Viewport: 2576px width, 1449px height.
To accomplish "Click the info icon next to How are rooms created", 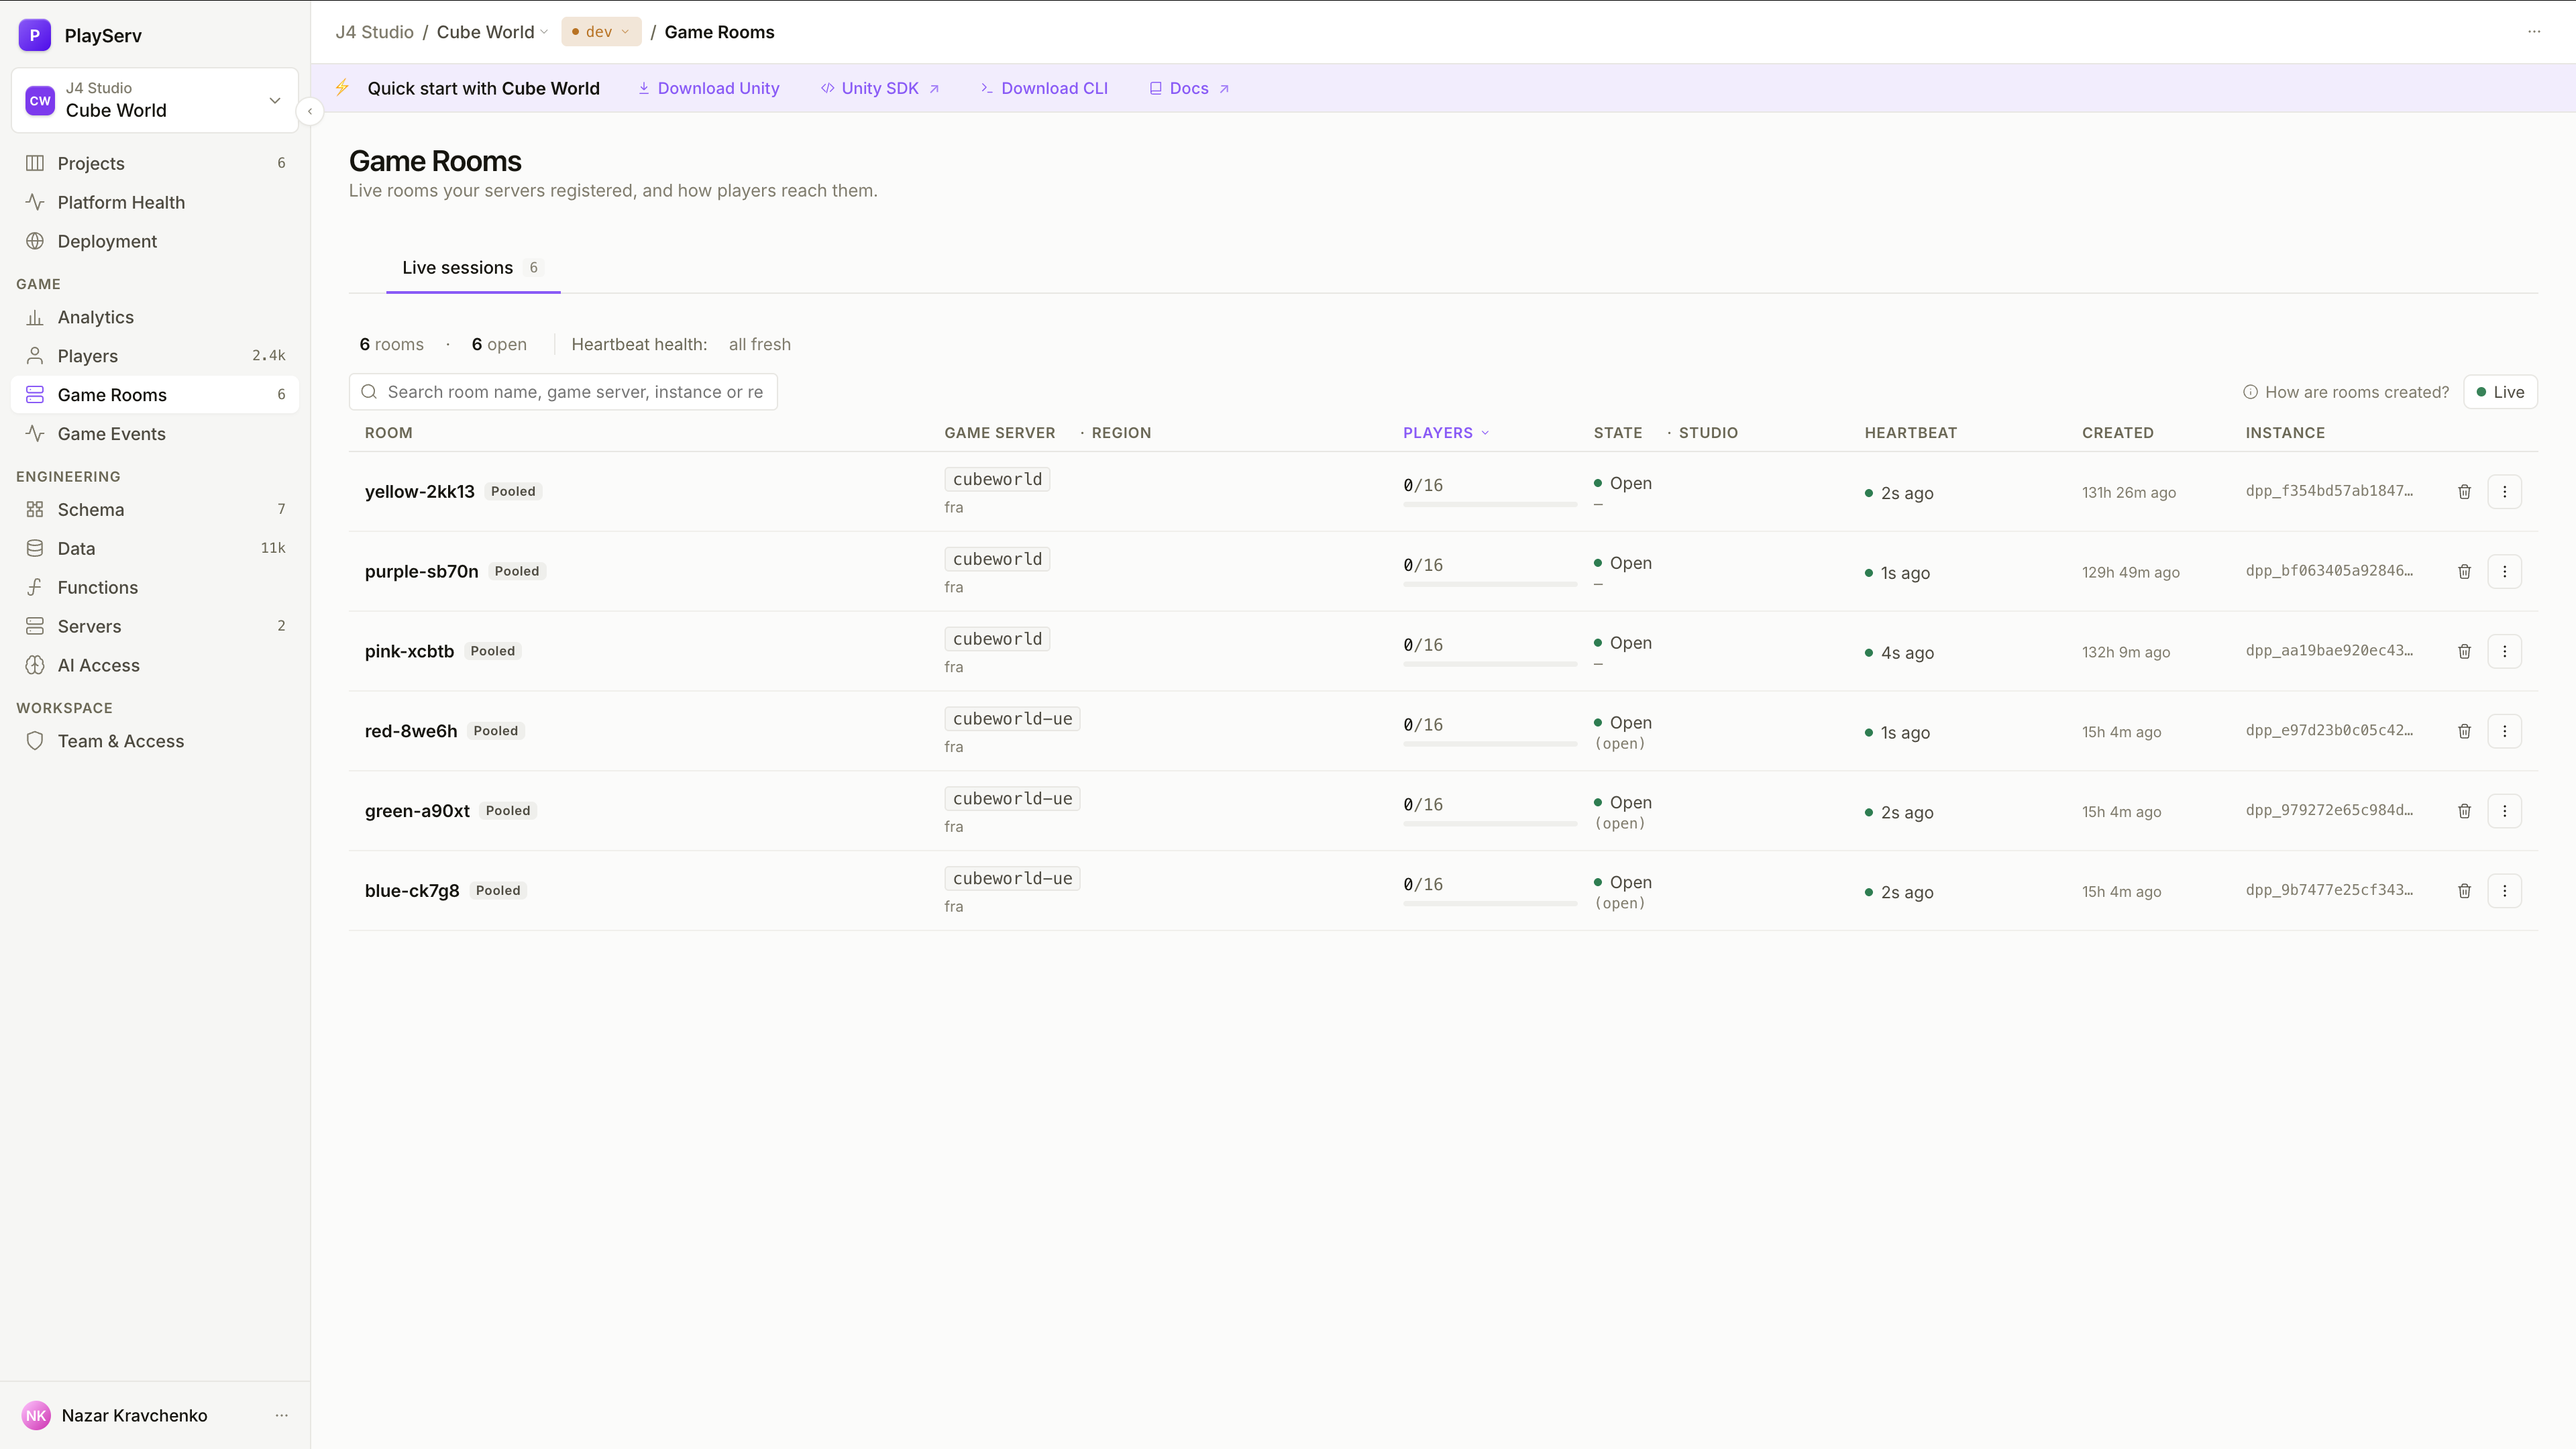I will [2250, 392].
